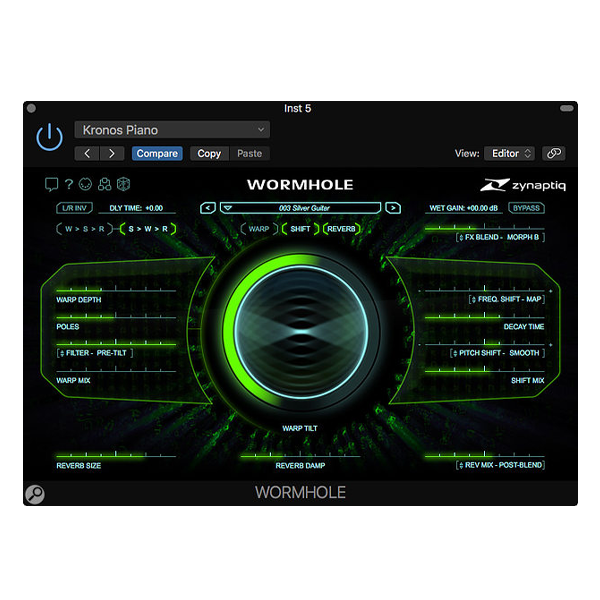Click the POLES slider
Image resolution: width=600 pixels, height=600 pixels.
click(x=116, y=316)
